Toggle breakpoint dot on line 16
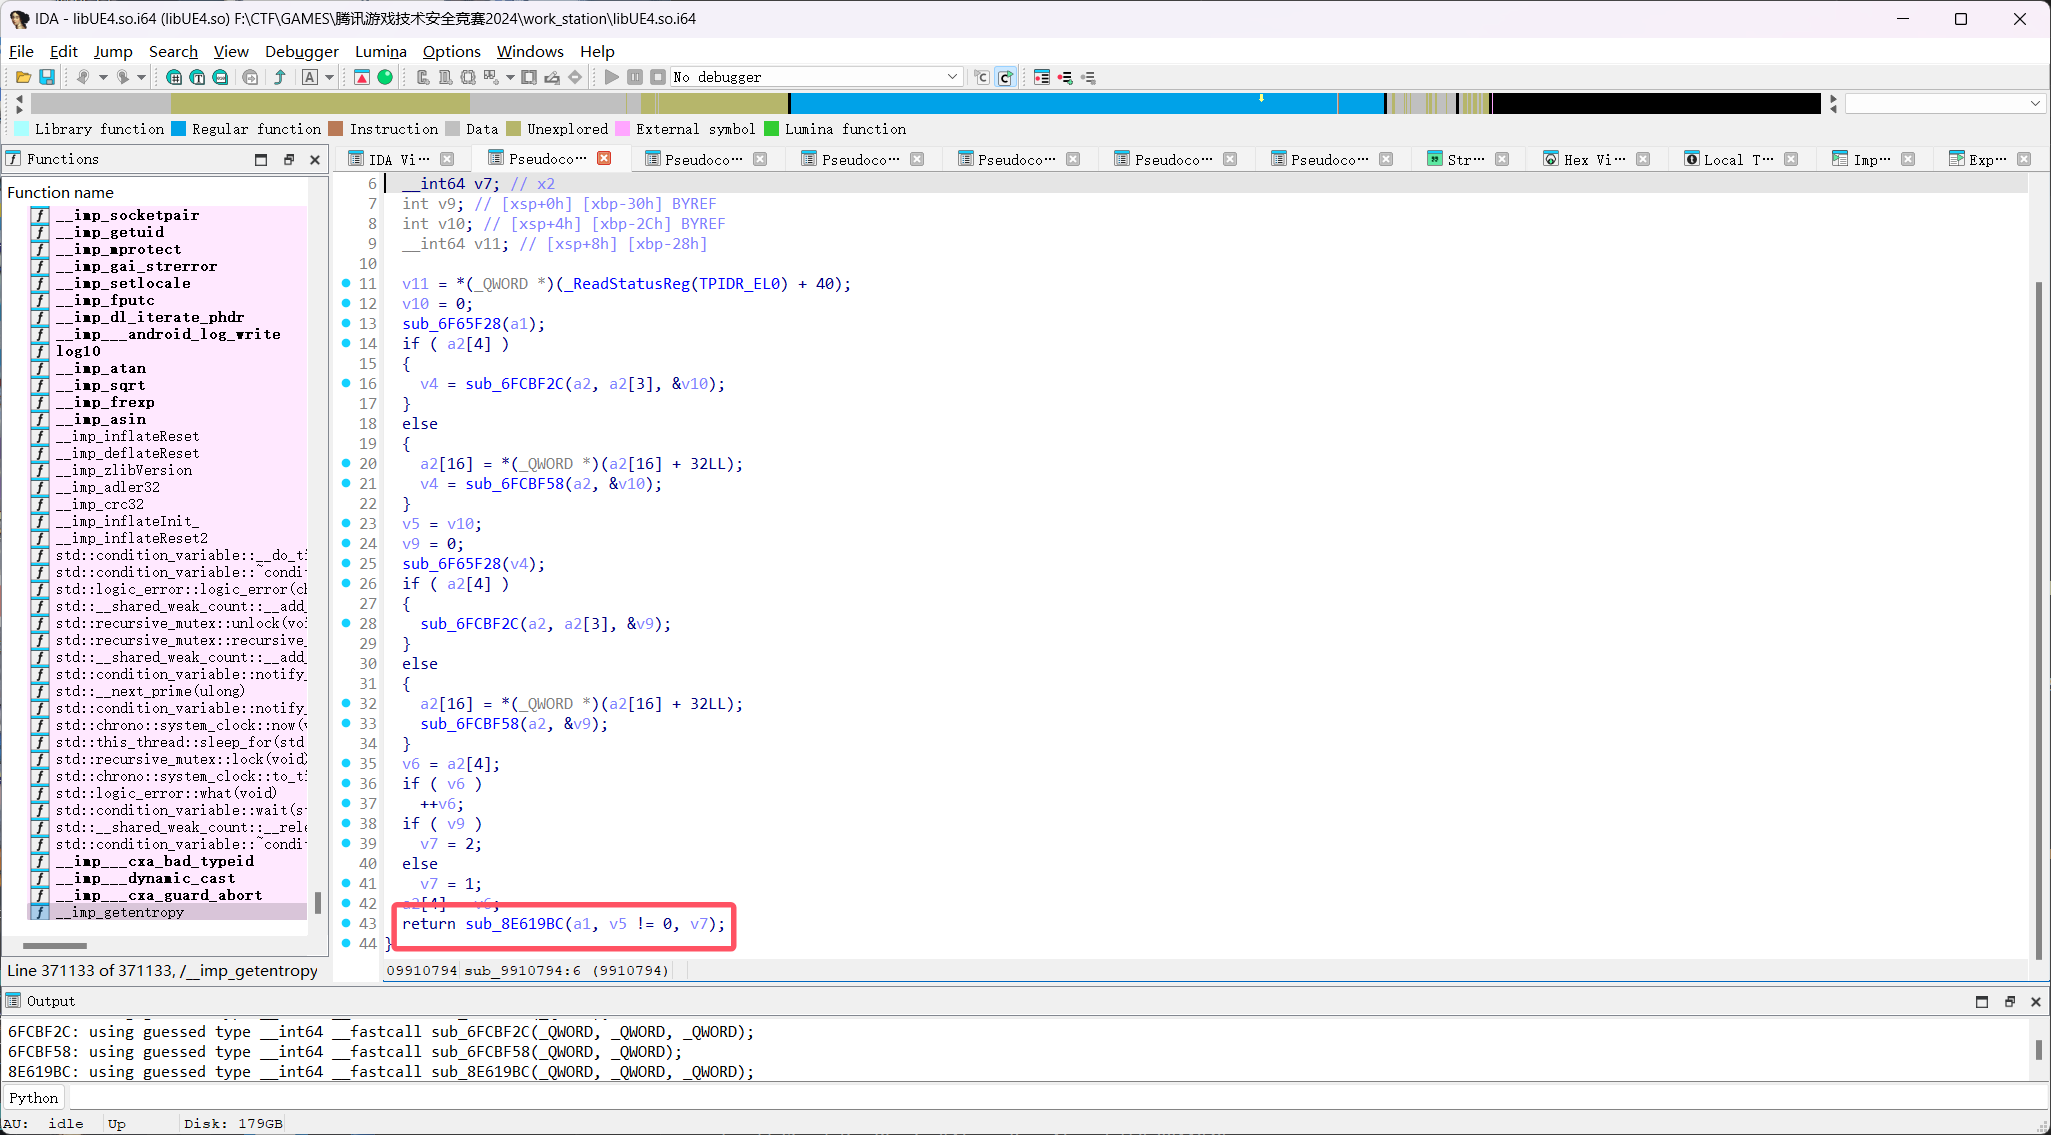This screenshot has height=1135, width=2051. pos(346,383)
